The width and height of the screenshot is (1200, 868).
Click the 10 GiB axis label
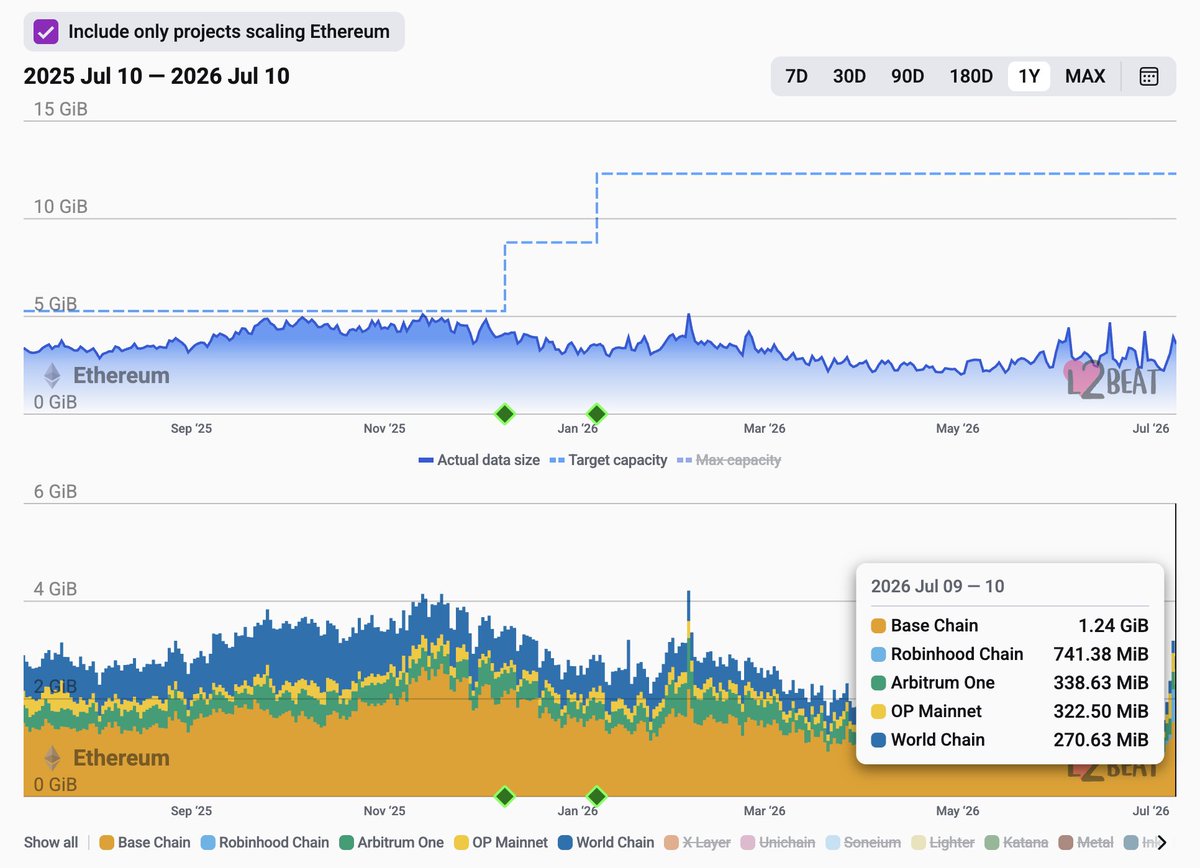point(61,207)
